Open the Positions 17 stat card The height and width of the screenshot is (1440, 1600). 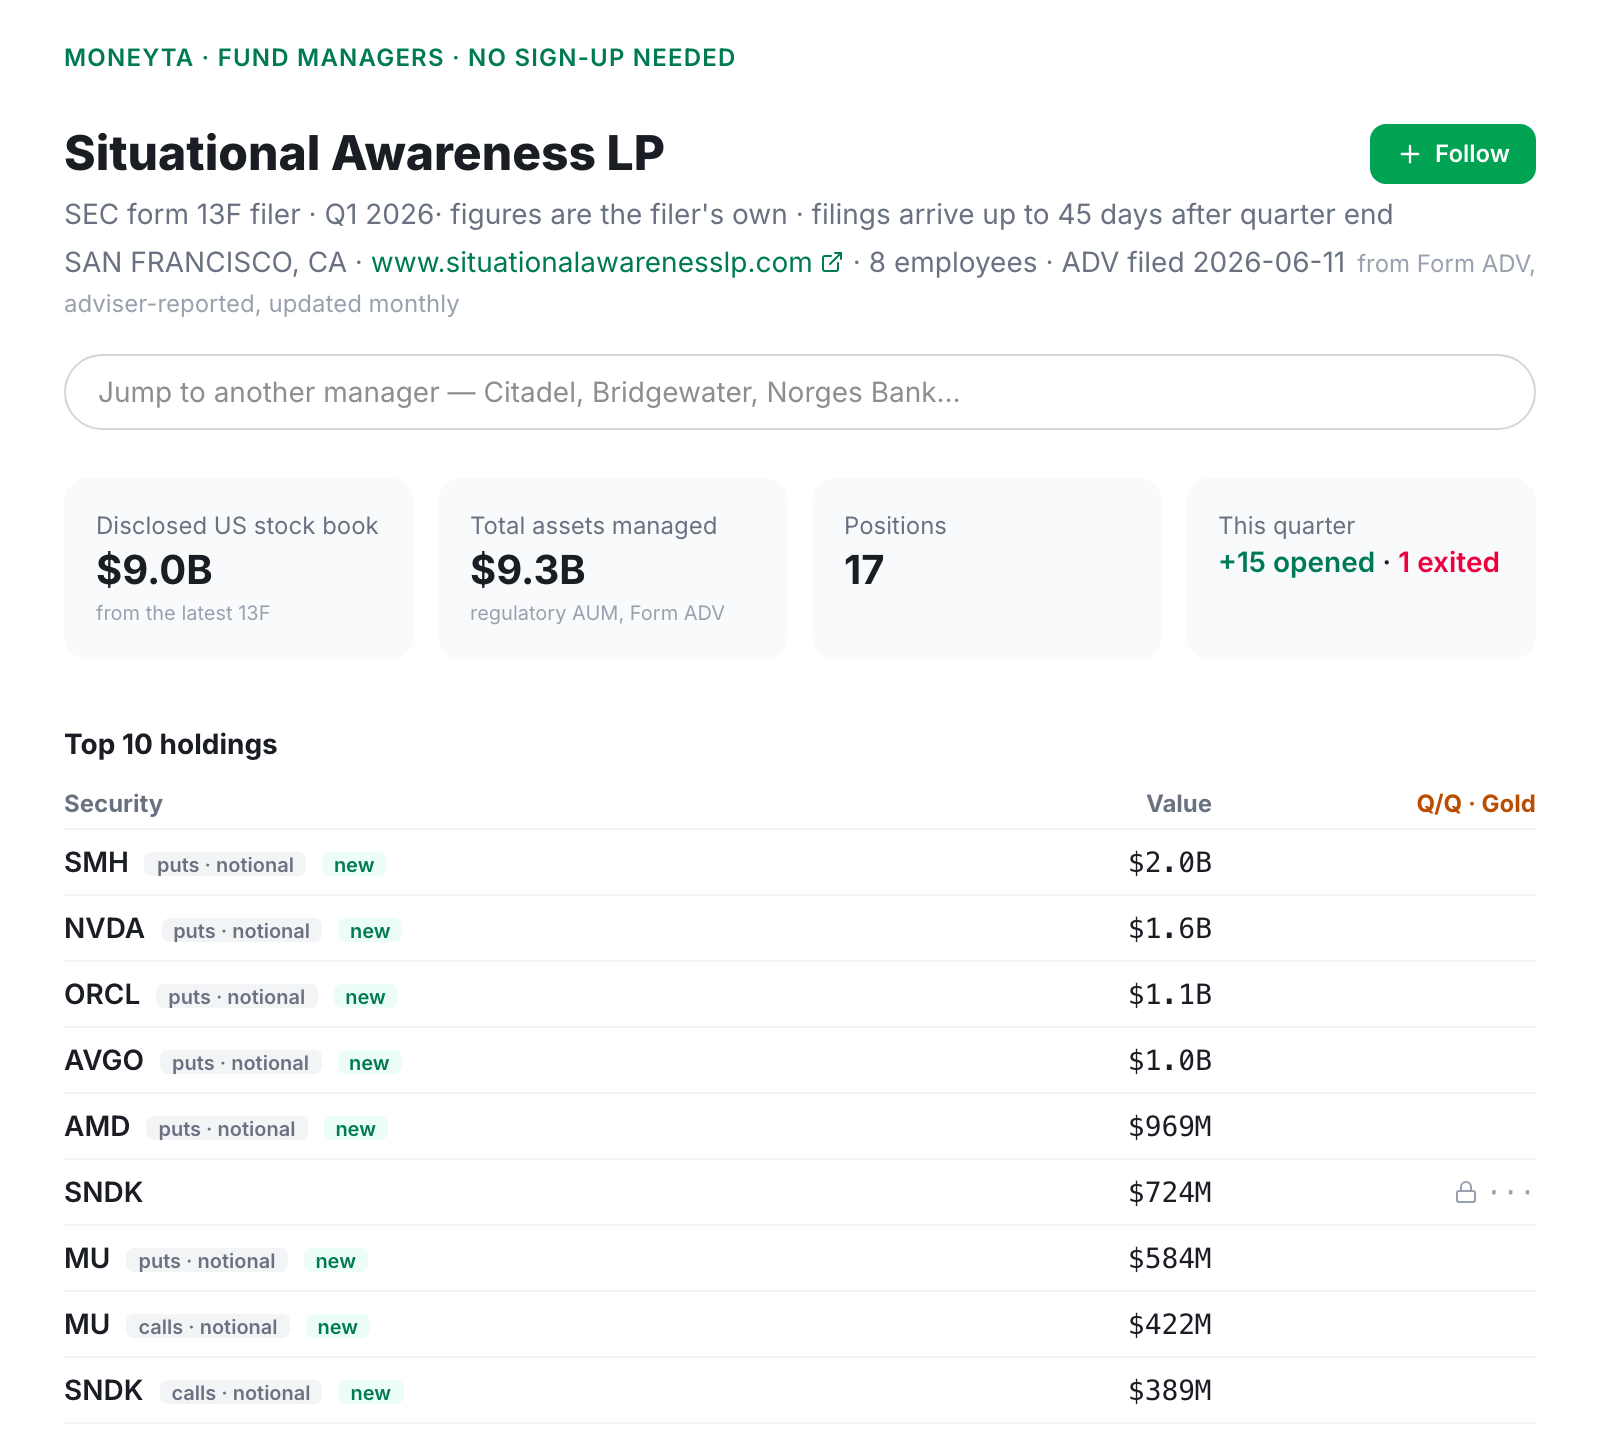point(987,568)
